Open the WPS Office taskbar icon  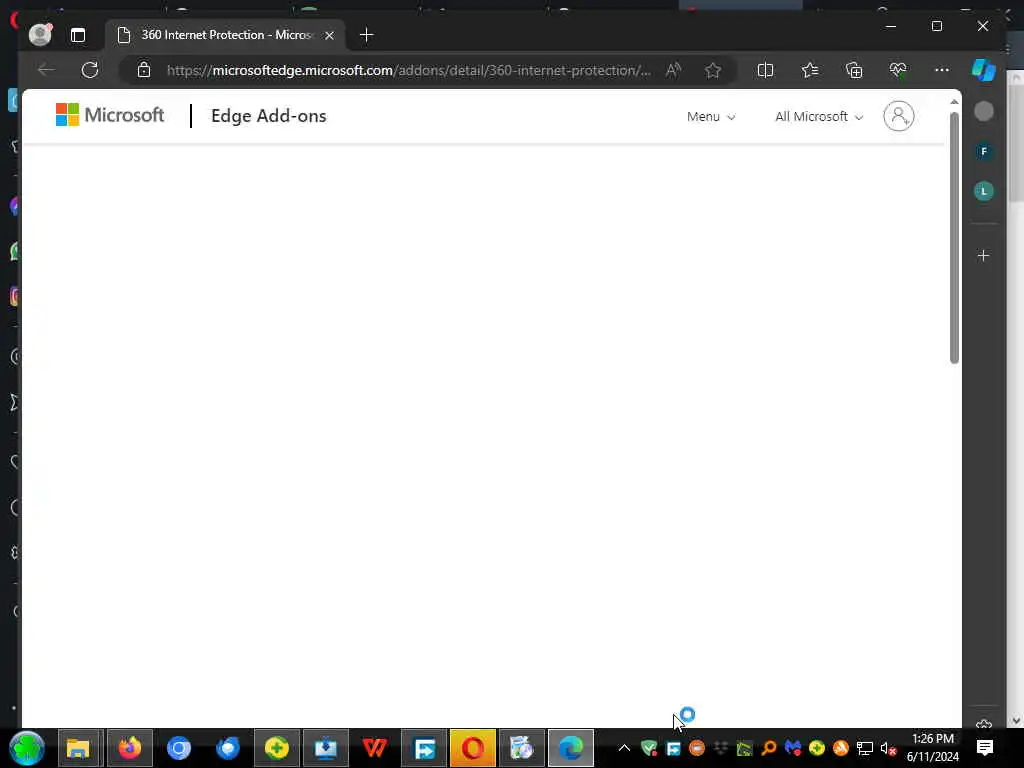tap(374, 748)
